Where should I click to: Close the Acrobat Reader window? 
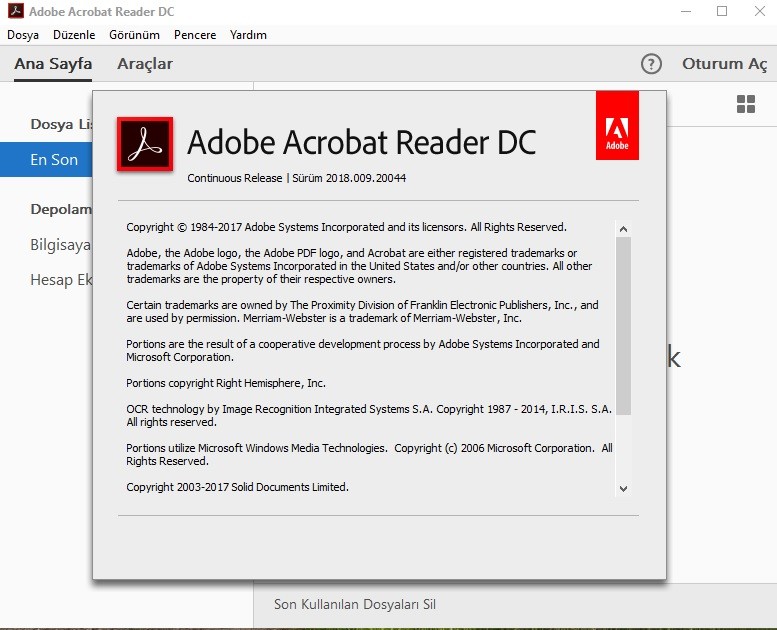pos(760,11)
